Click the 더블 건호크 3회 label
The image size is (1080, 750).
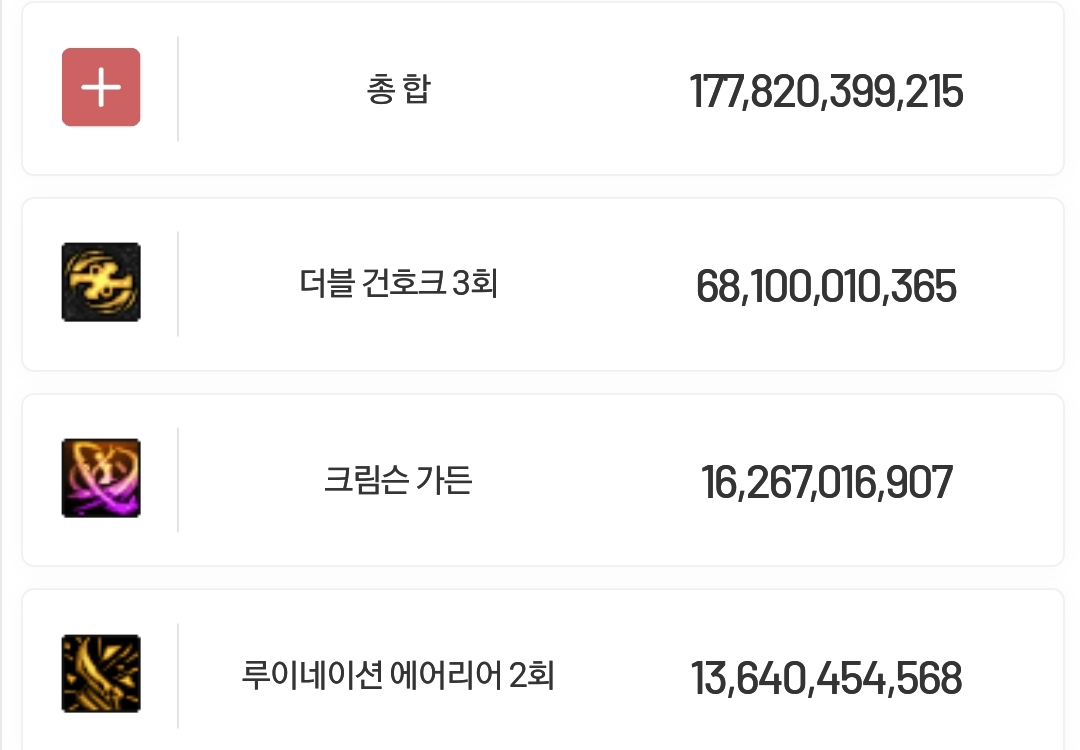399,283
